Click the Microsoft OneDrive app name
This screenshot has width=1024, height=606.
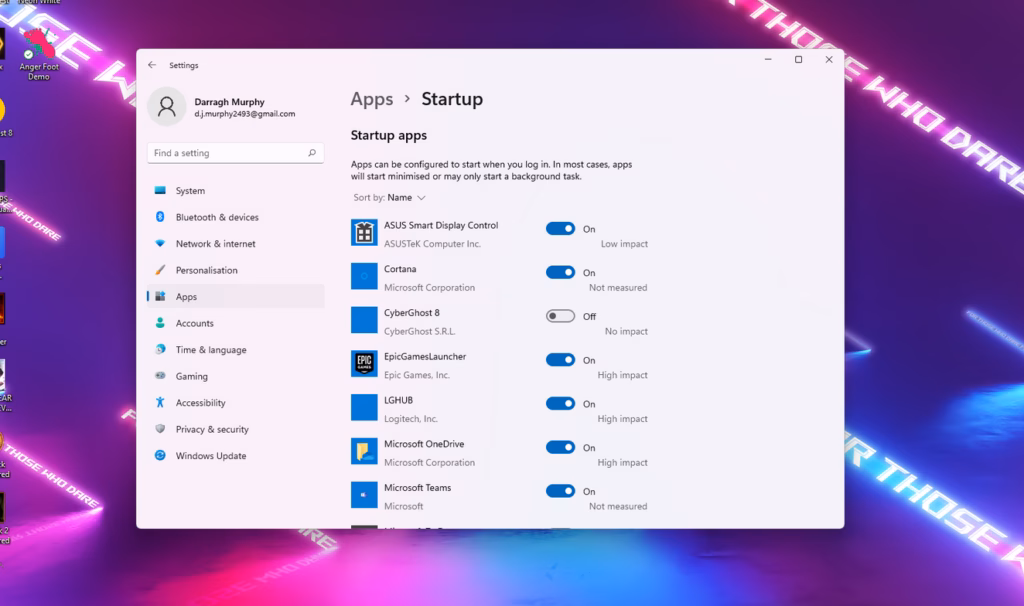click(424, 444)
